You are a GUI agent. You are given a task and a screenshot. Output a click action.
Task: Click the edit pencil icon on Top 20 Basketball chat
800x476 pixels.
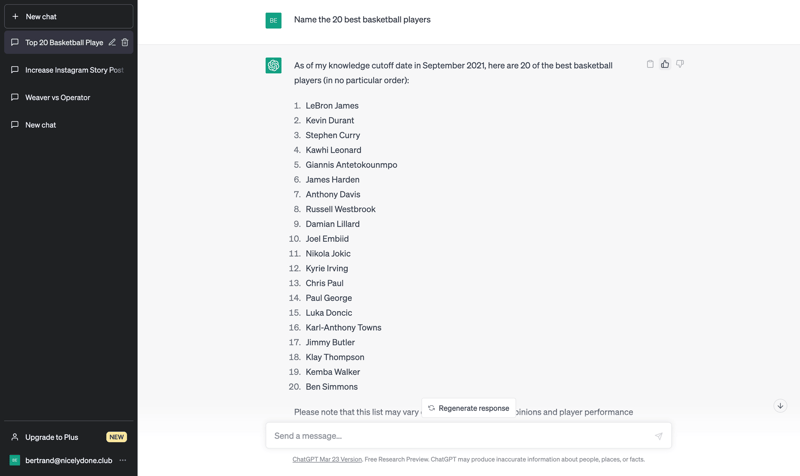click(112, 43)
